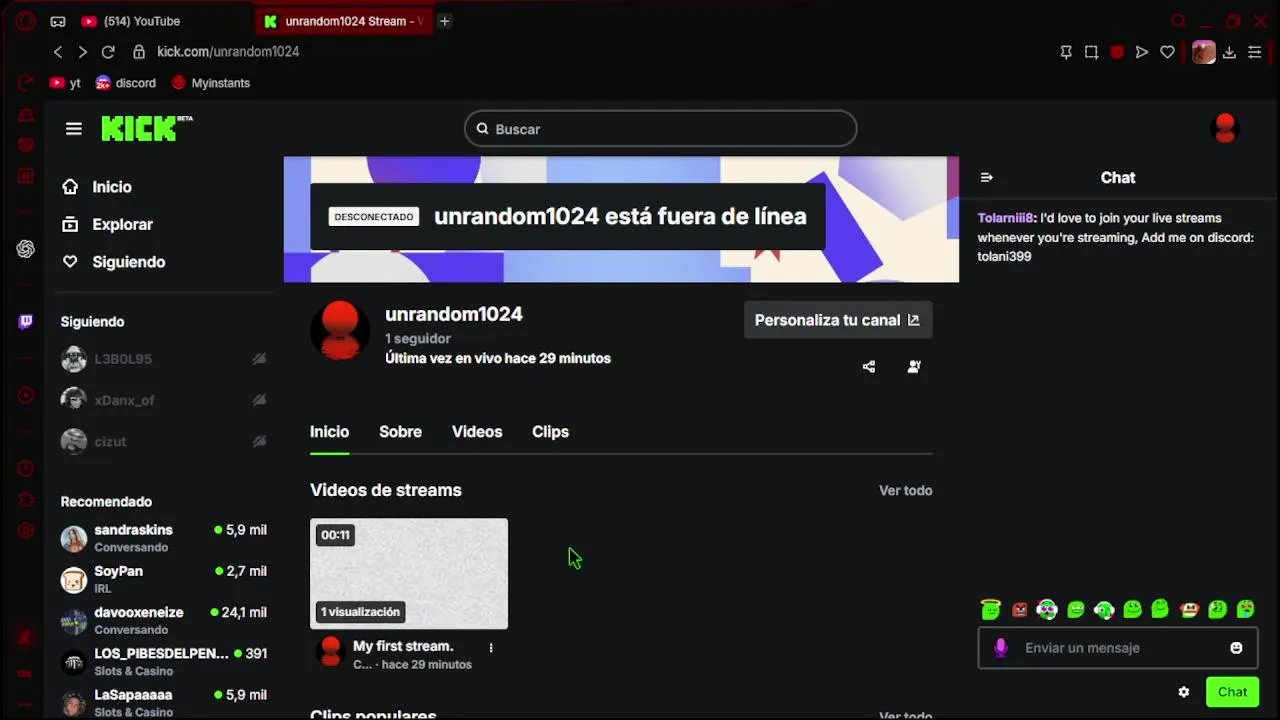Screen dimensions: 1280x720
Task: Click the follow user icon beside share
Action: click(914, 367)
